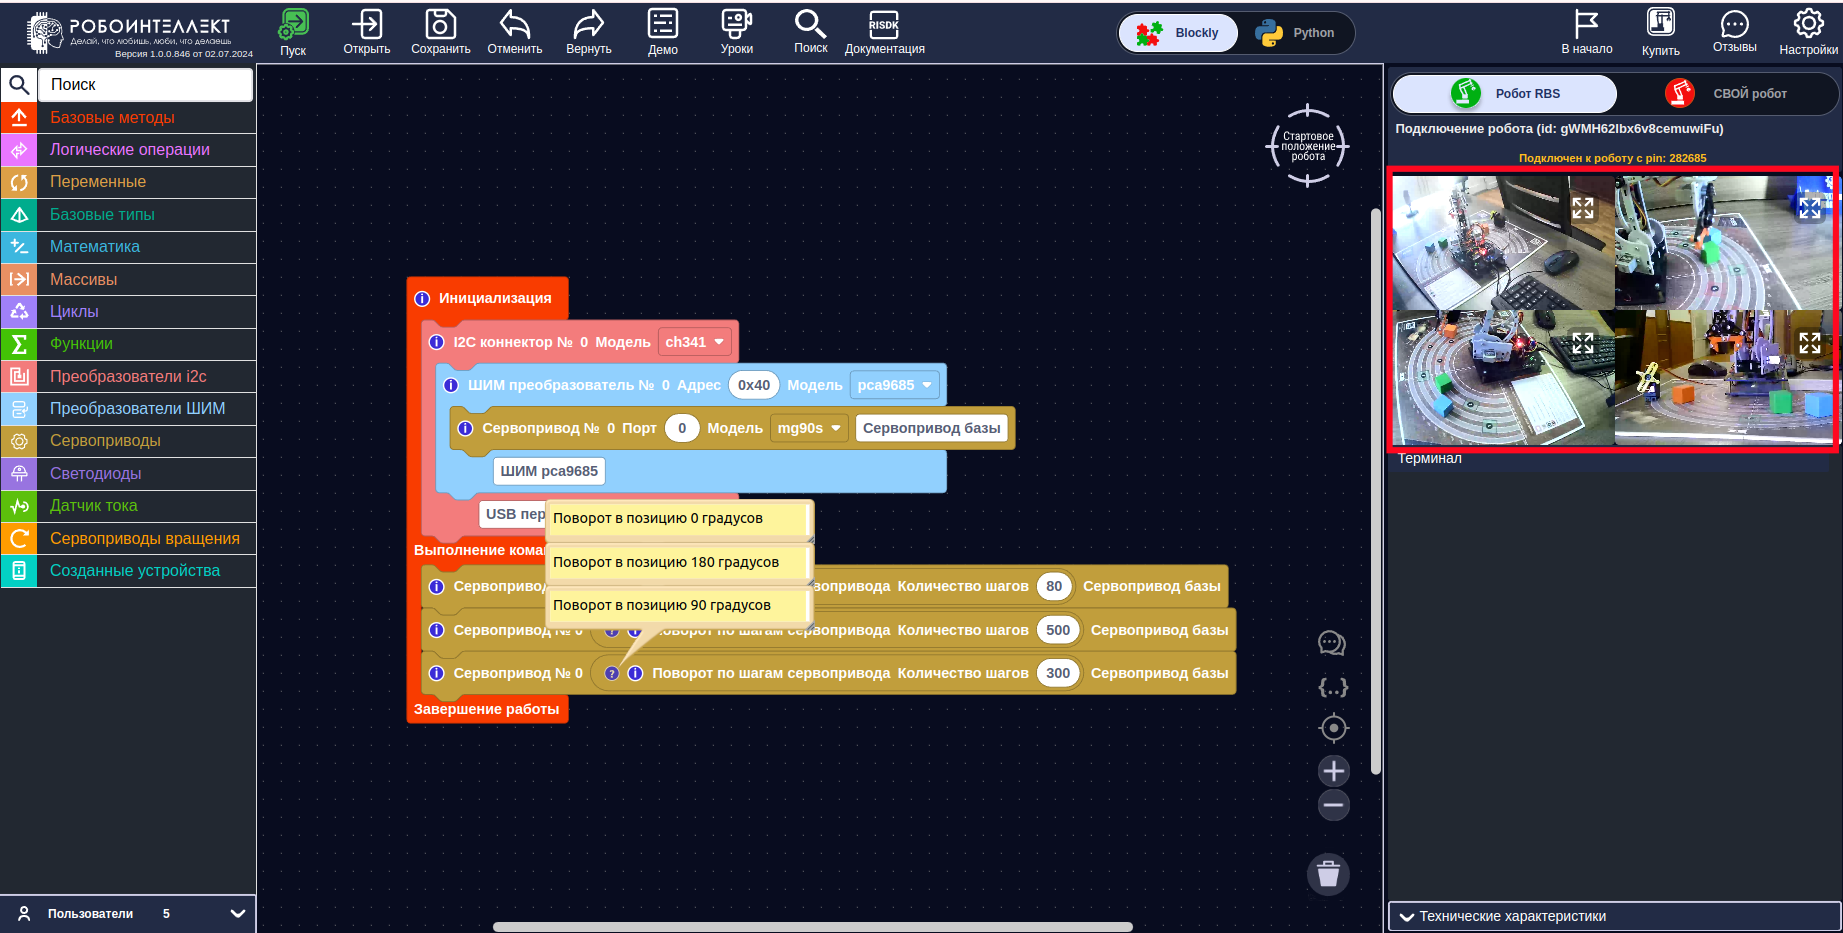Edit the Сервопривод базы name field
1843x933 pixels.
932,428
